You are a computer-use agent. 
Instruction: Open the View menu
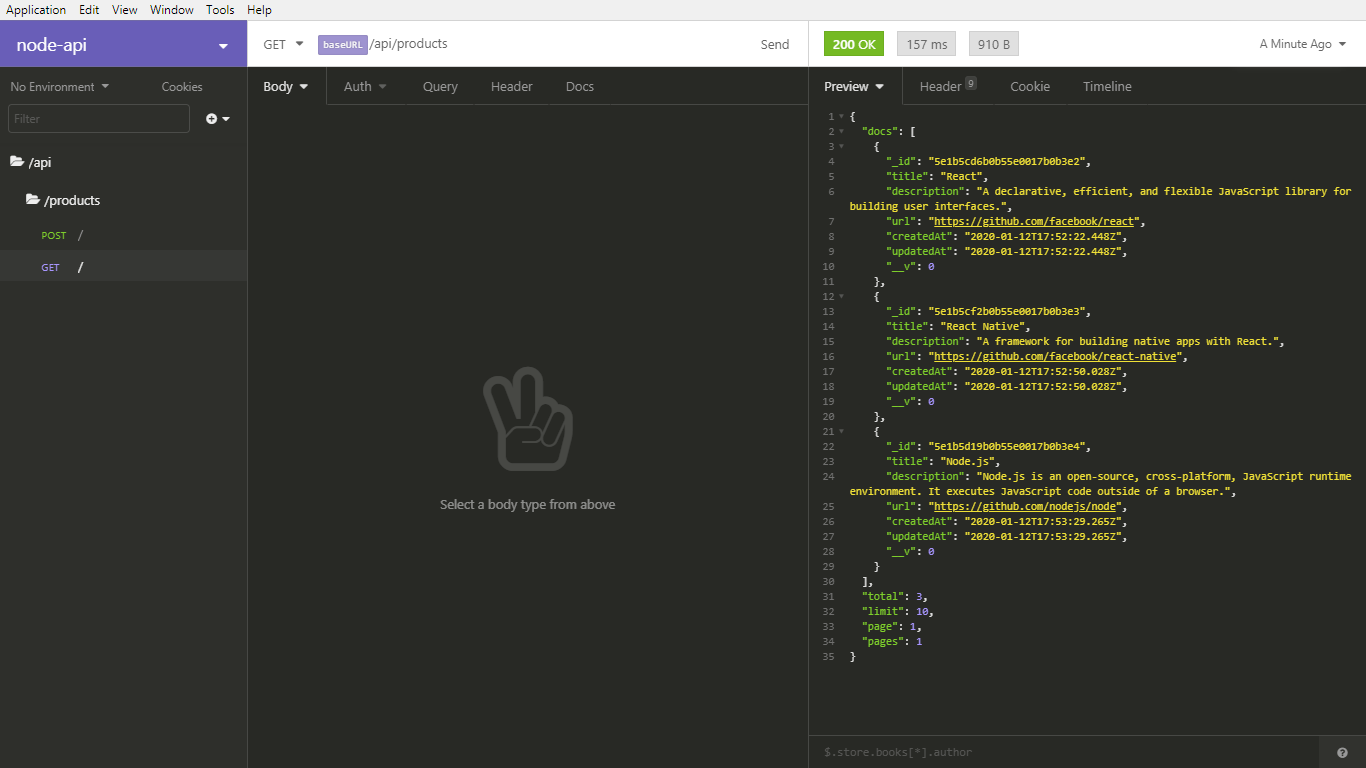tap(125, 10)
